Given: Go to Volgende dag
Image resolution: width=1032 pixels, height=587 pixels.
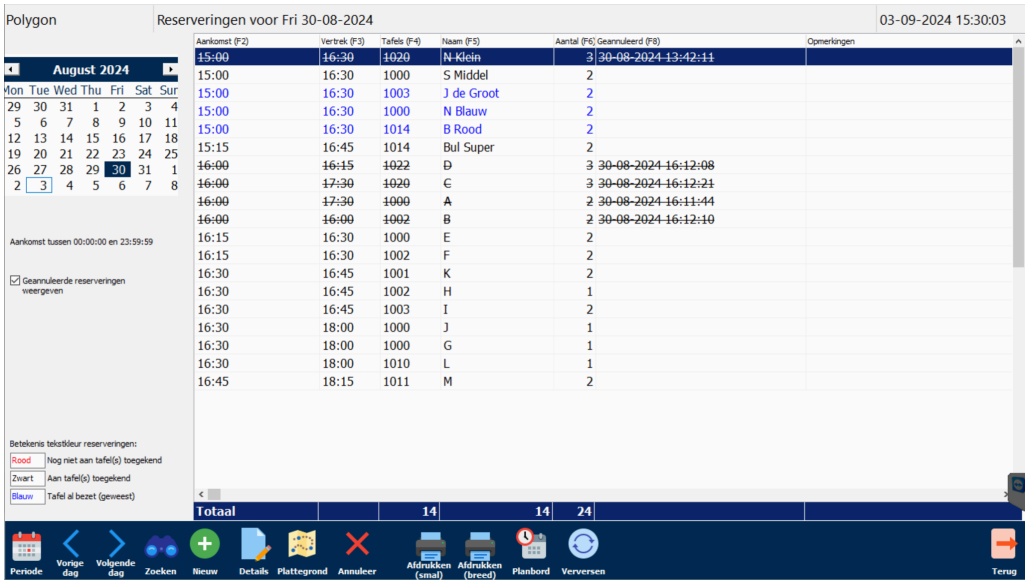Looking at the screenshot, I should click(x=116, y=553).
